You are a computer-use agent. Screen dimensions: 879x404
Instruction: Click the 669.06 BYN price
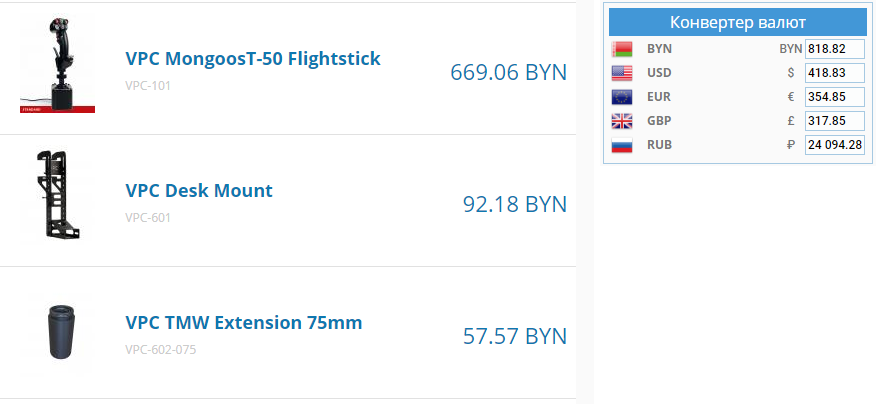tap(508, 72)
